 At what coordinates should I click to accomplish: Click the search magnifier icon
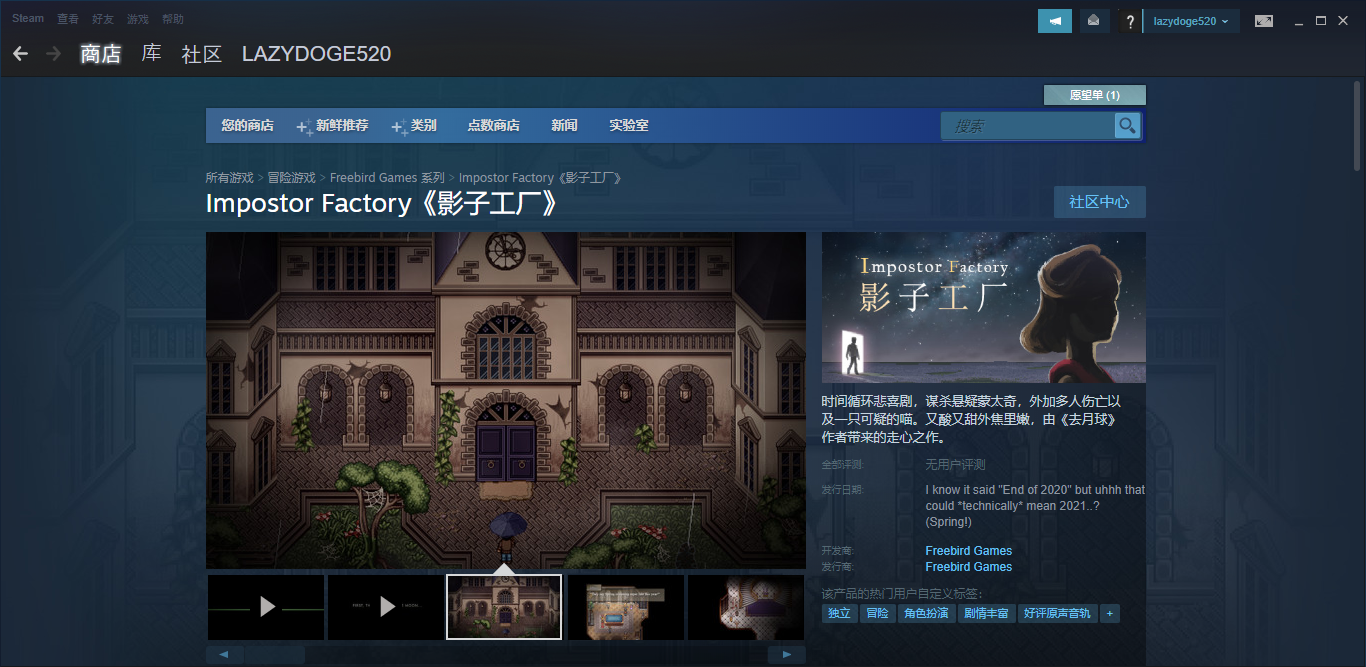(1127, 125)
